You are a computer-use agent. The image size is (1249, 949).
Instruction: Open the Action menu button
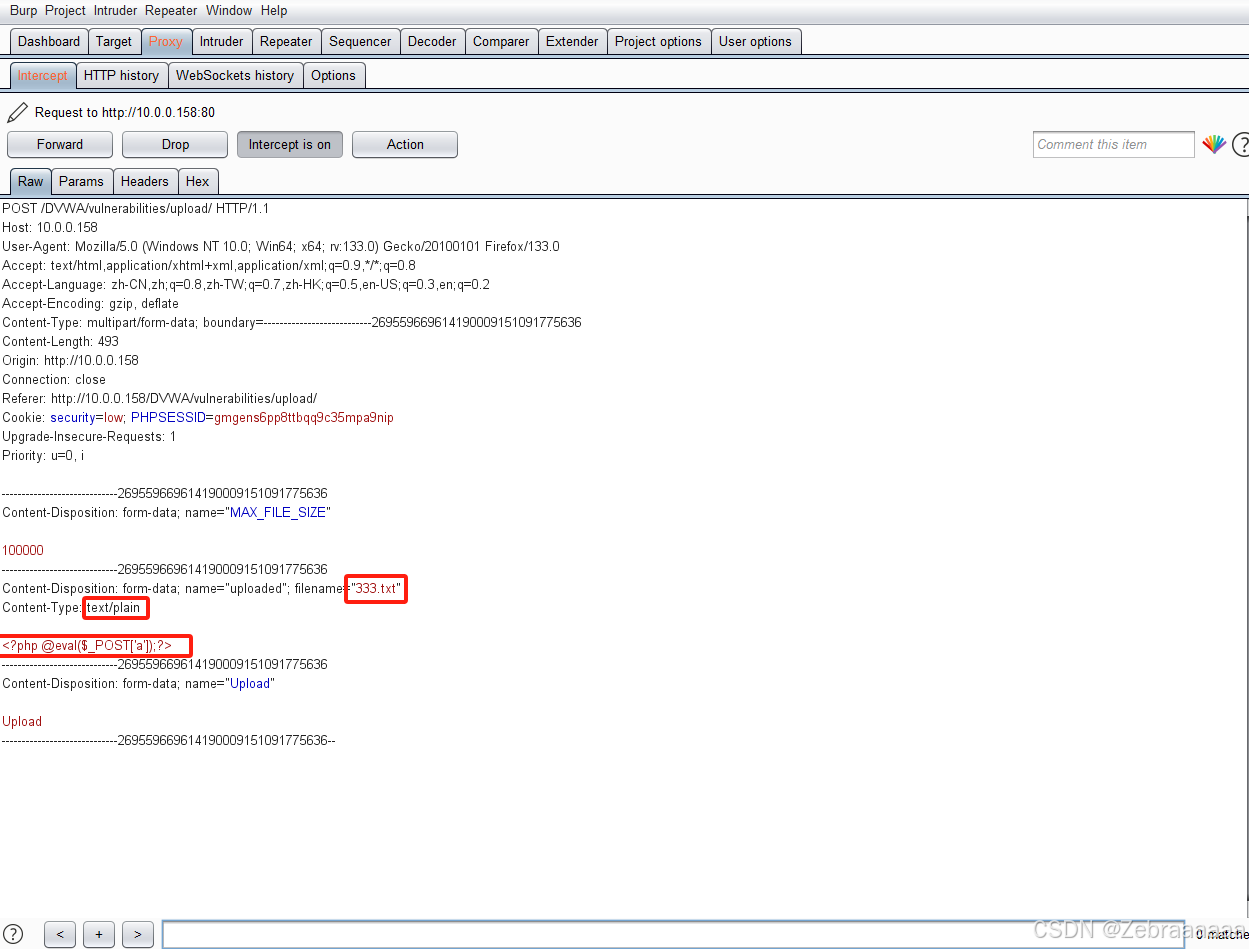click(x=405, y=144)
